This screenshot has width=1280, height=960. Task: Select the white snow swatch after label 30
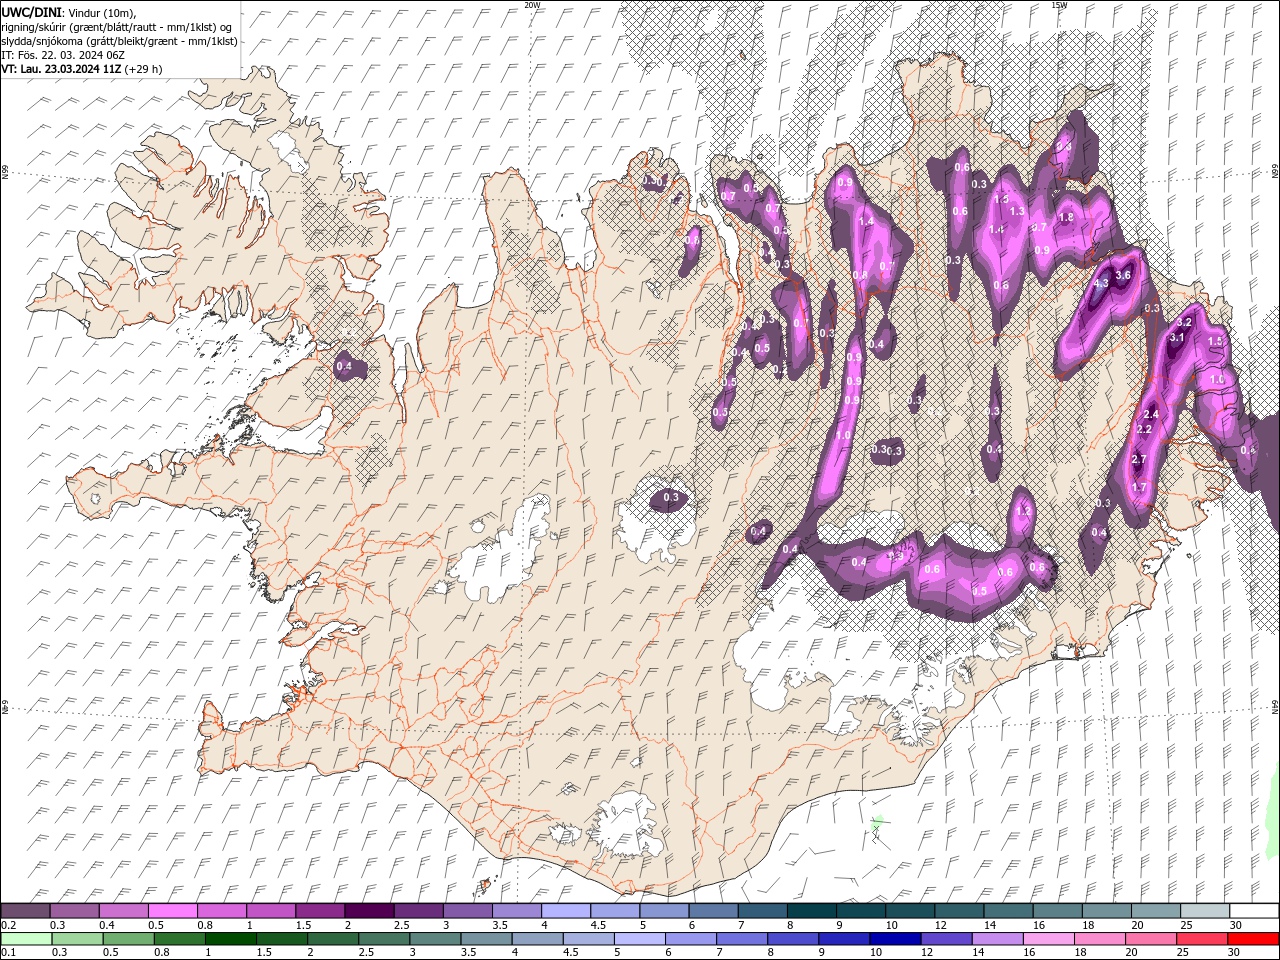pos(1253,911)
